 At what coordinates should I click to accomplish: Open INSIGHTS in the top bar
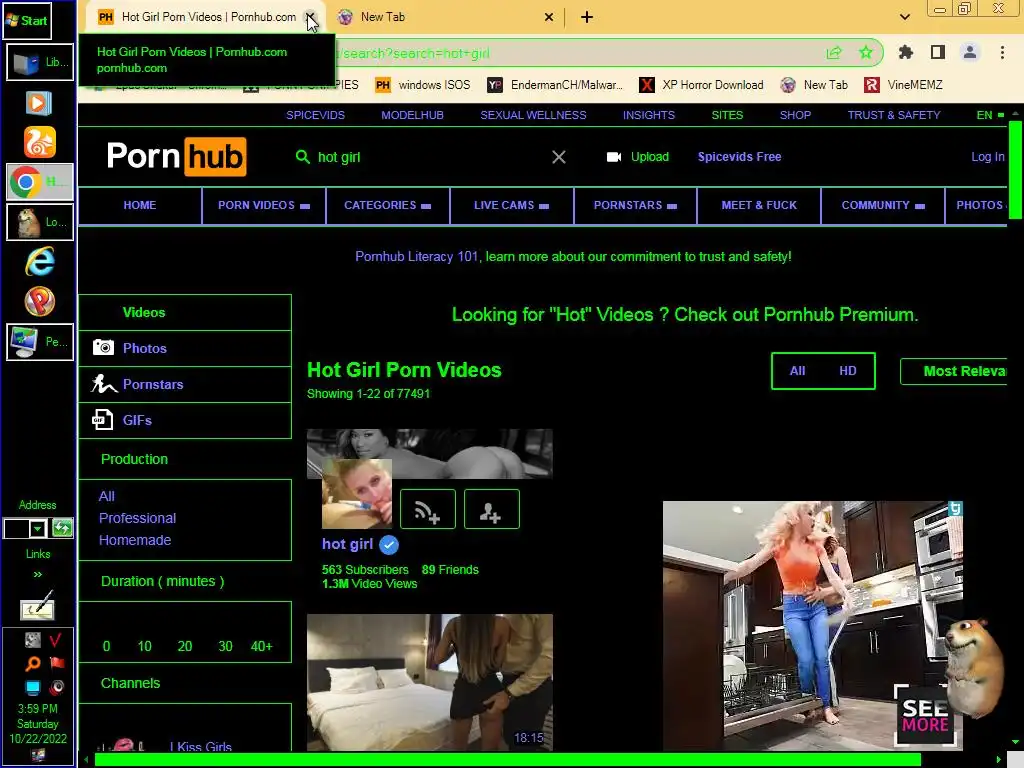pos(648,115)
